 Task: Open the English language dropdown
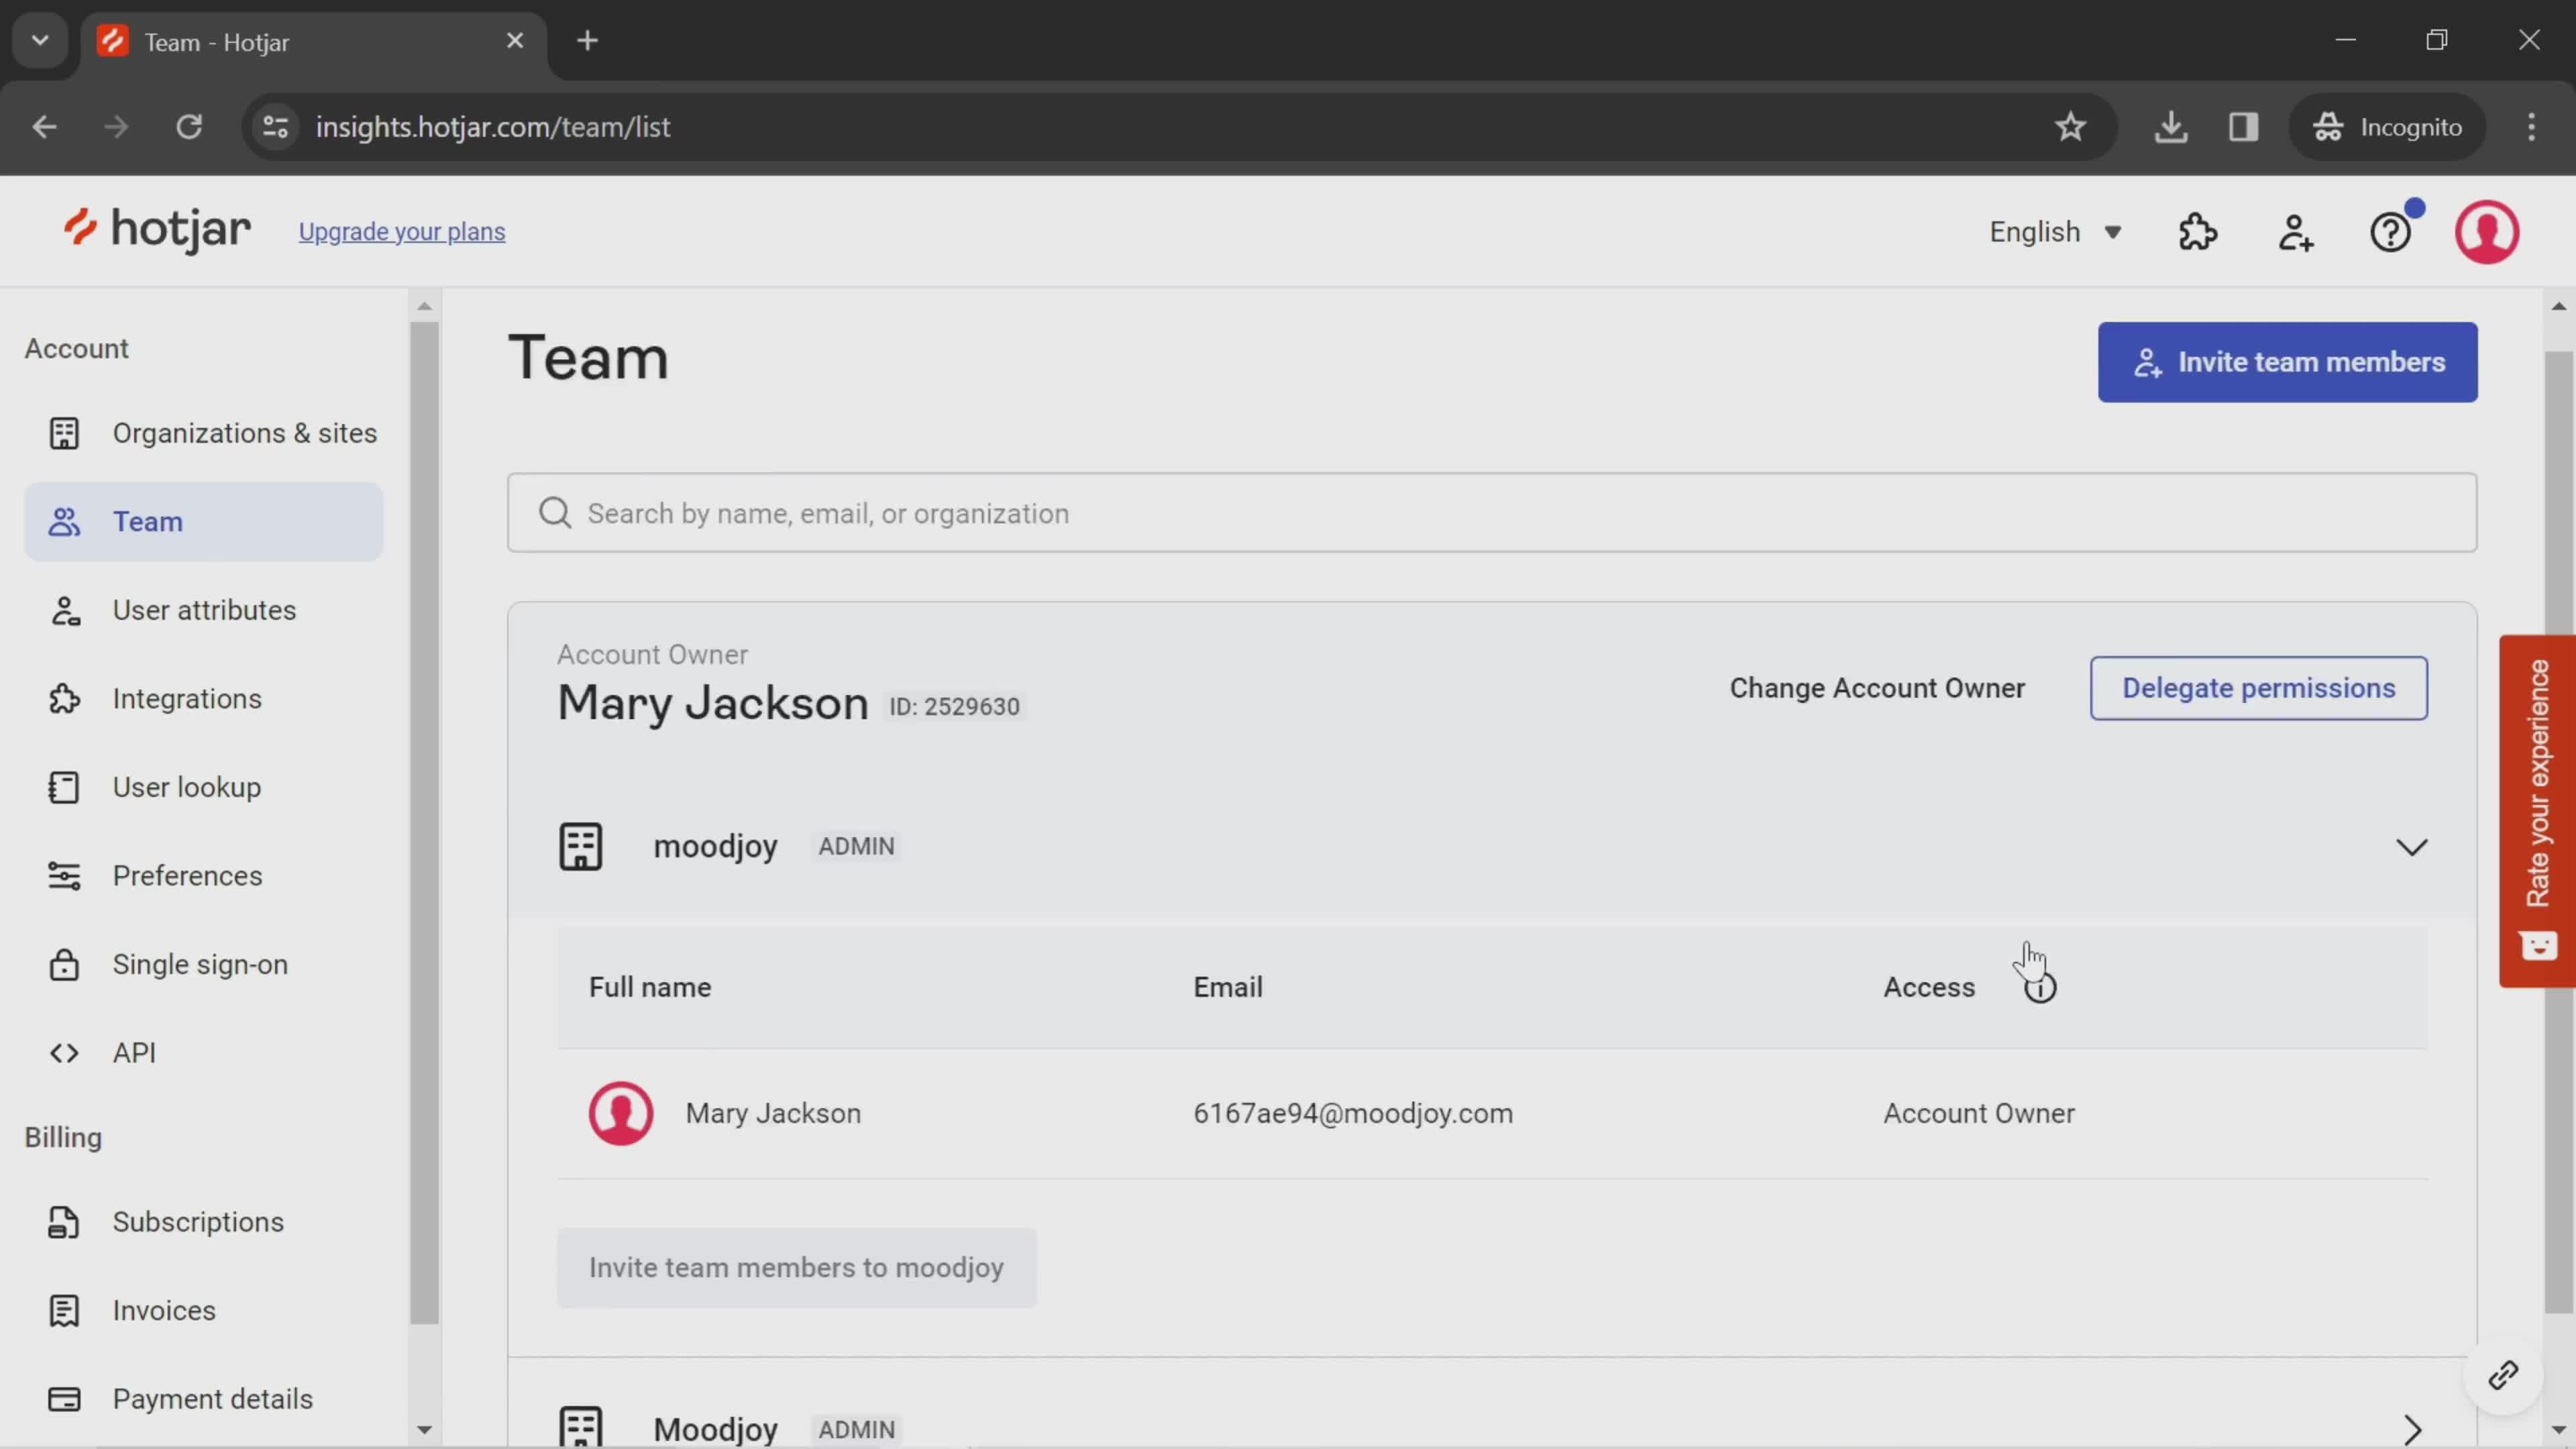[2055, 232]
